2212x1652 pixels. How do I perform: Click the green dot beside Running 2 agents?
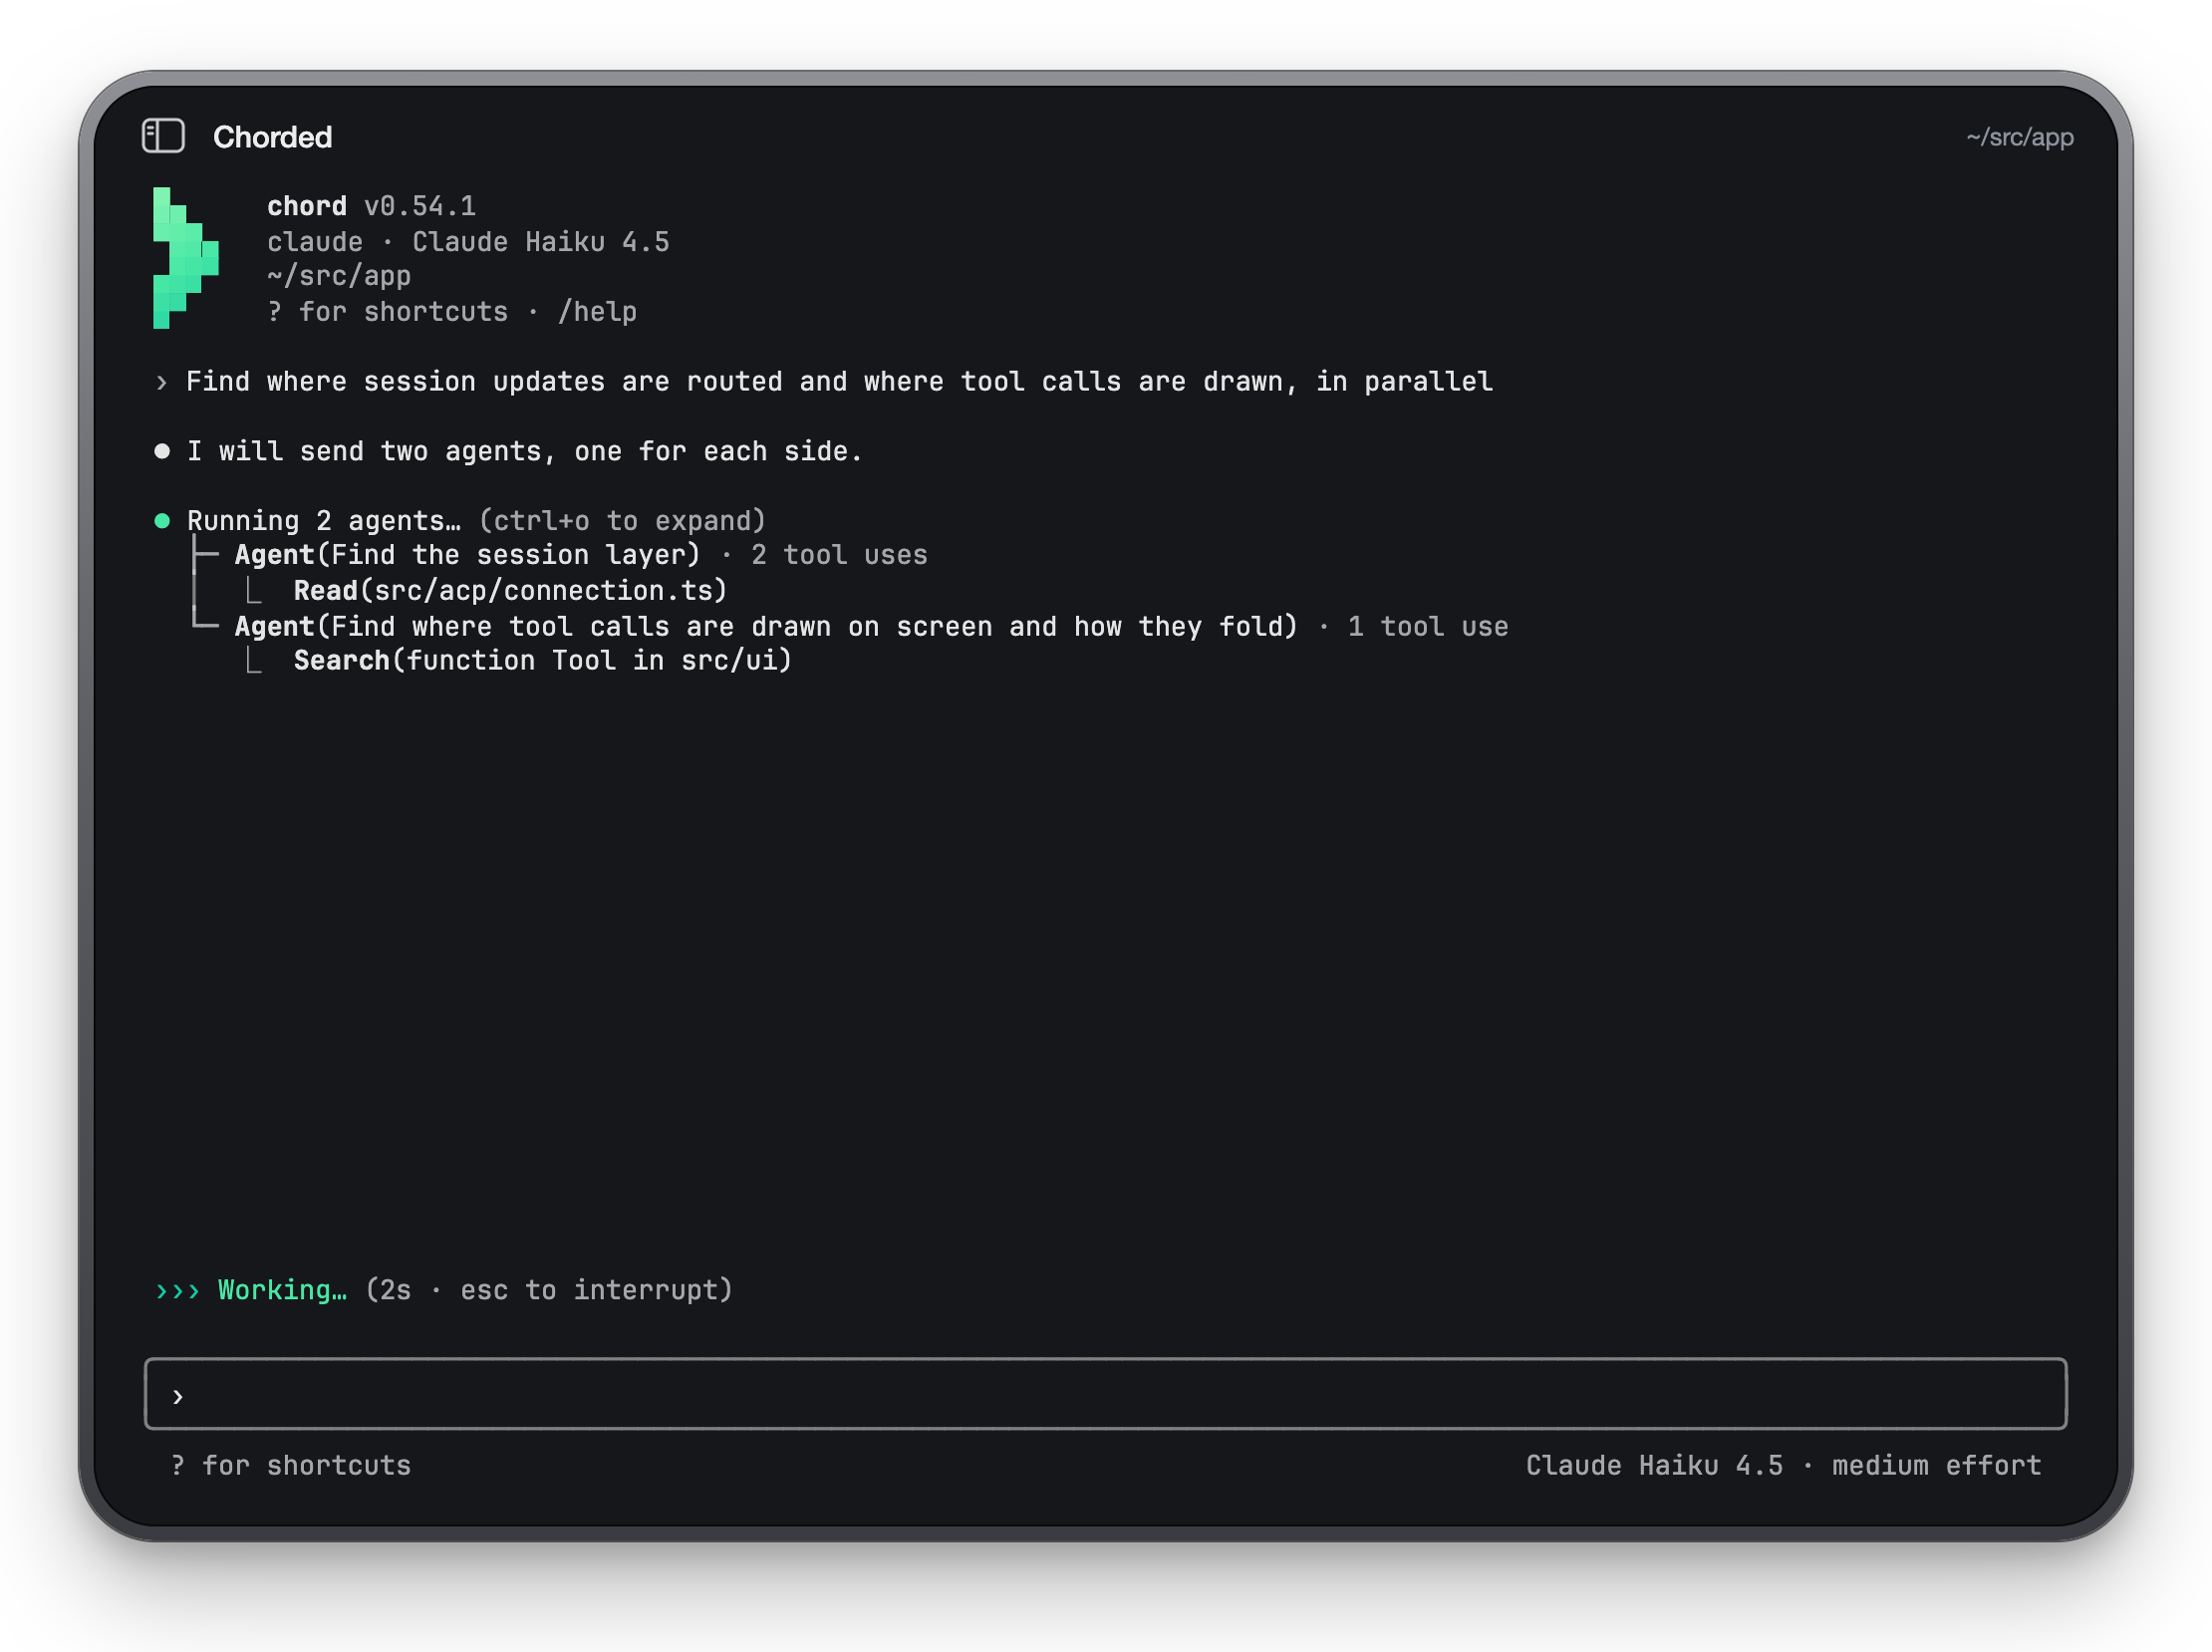click(x=162, y=521)
